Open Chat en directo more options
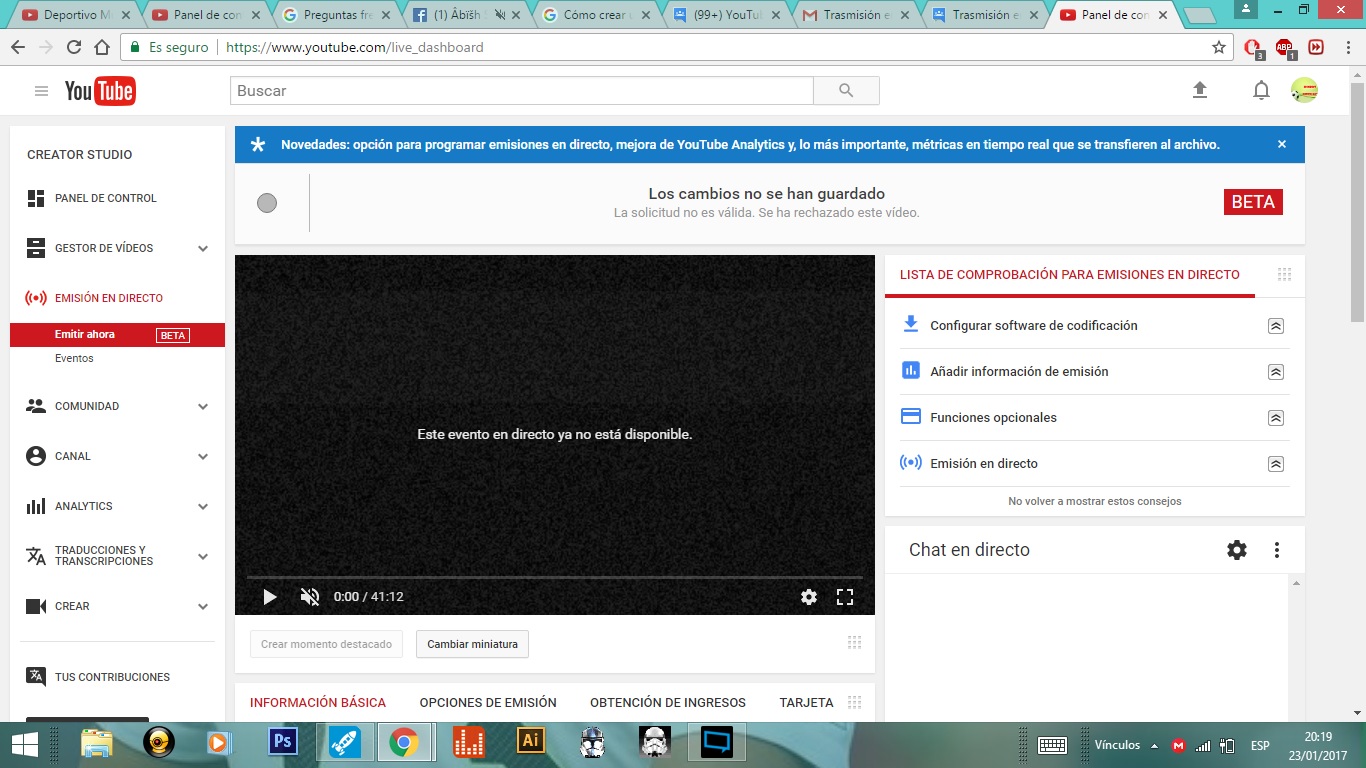This screenshot has width=1366, height=768. (x=1277, y=550)
